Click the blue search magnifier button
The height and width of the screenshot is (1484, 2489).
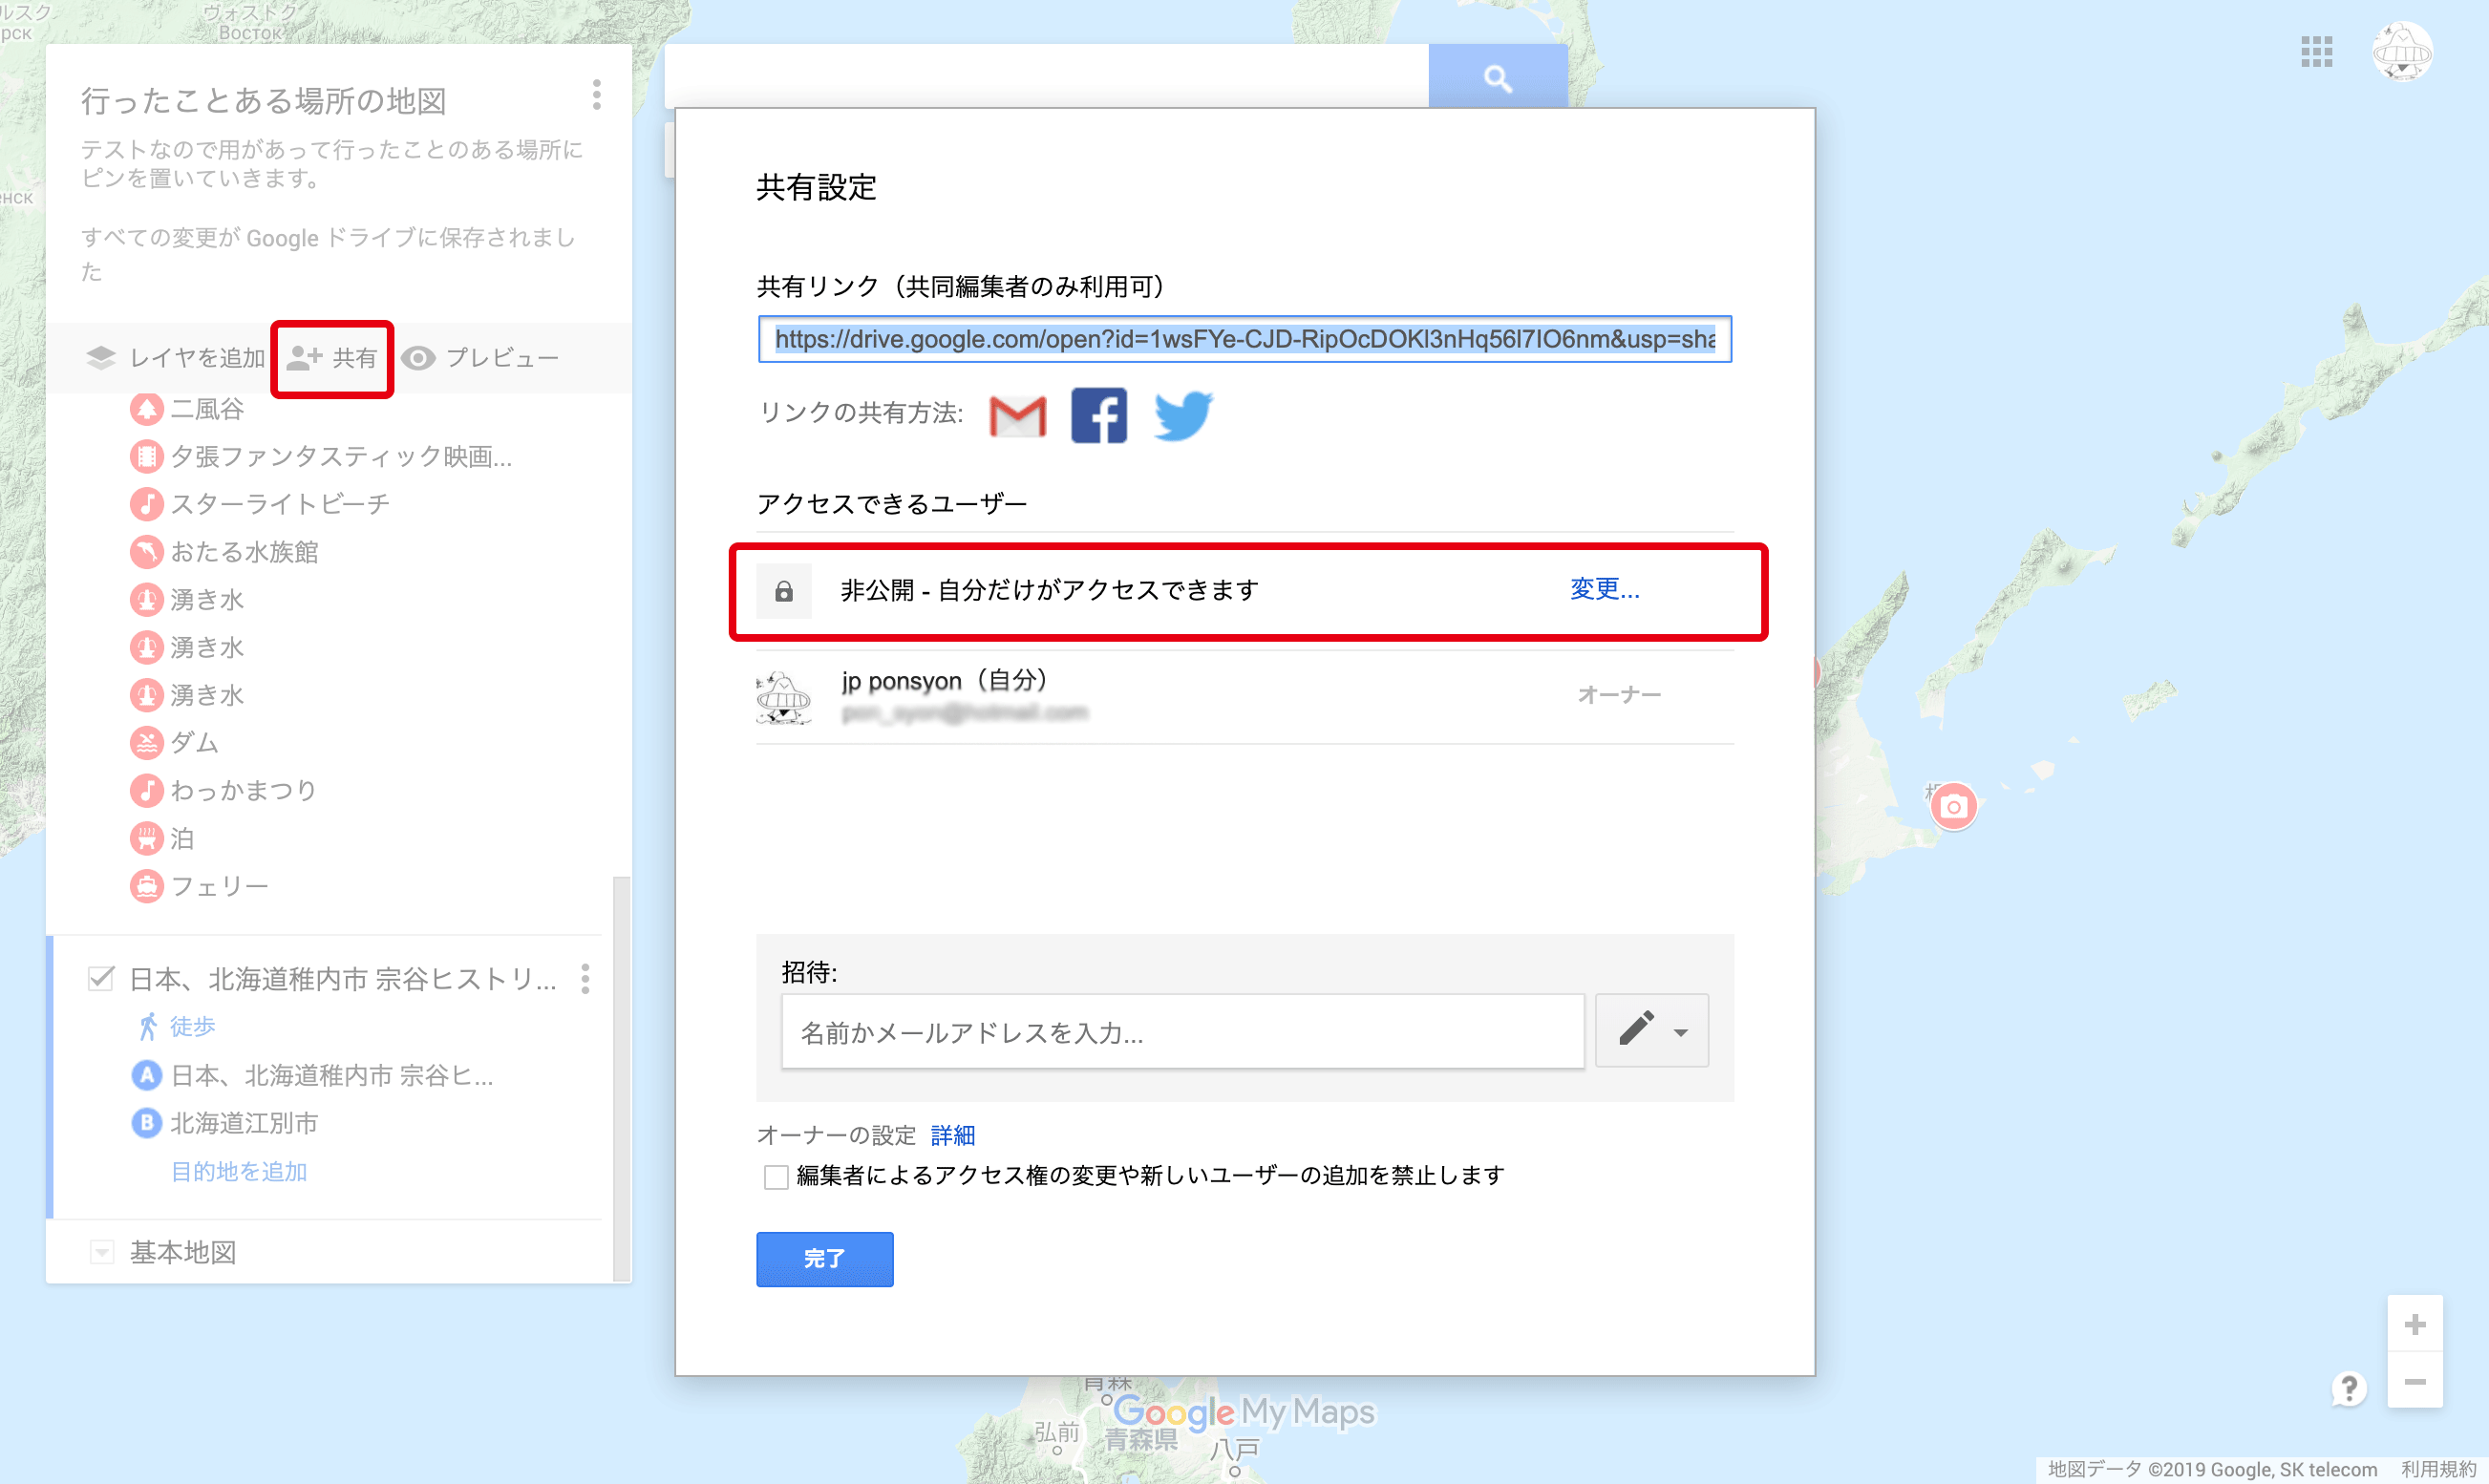tap(1497, 77)
